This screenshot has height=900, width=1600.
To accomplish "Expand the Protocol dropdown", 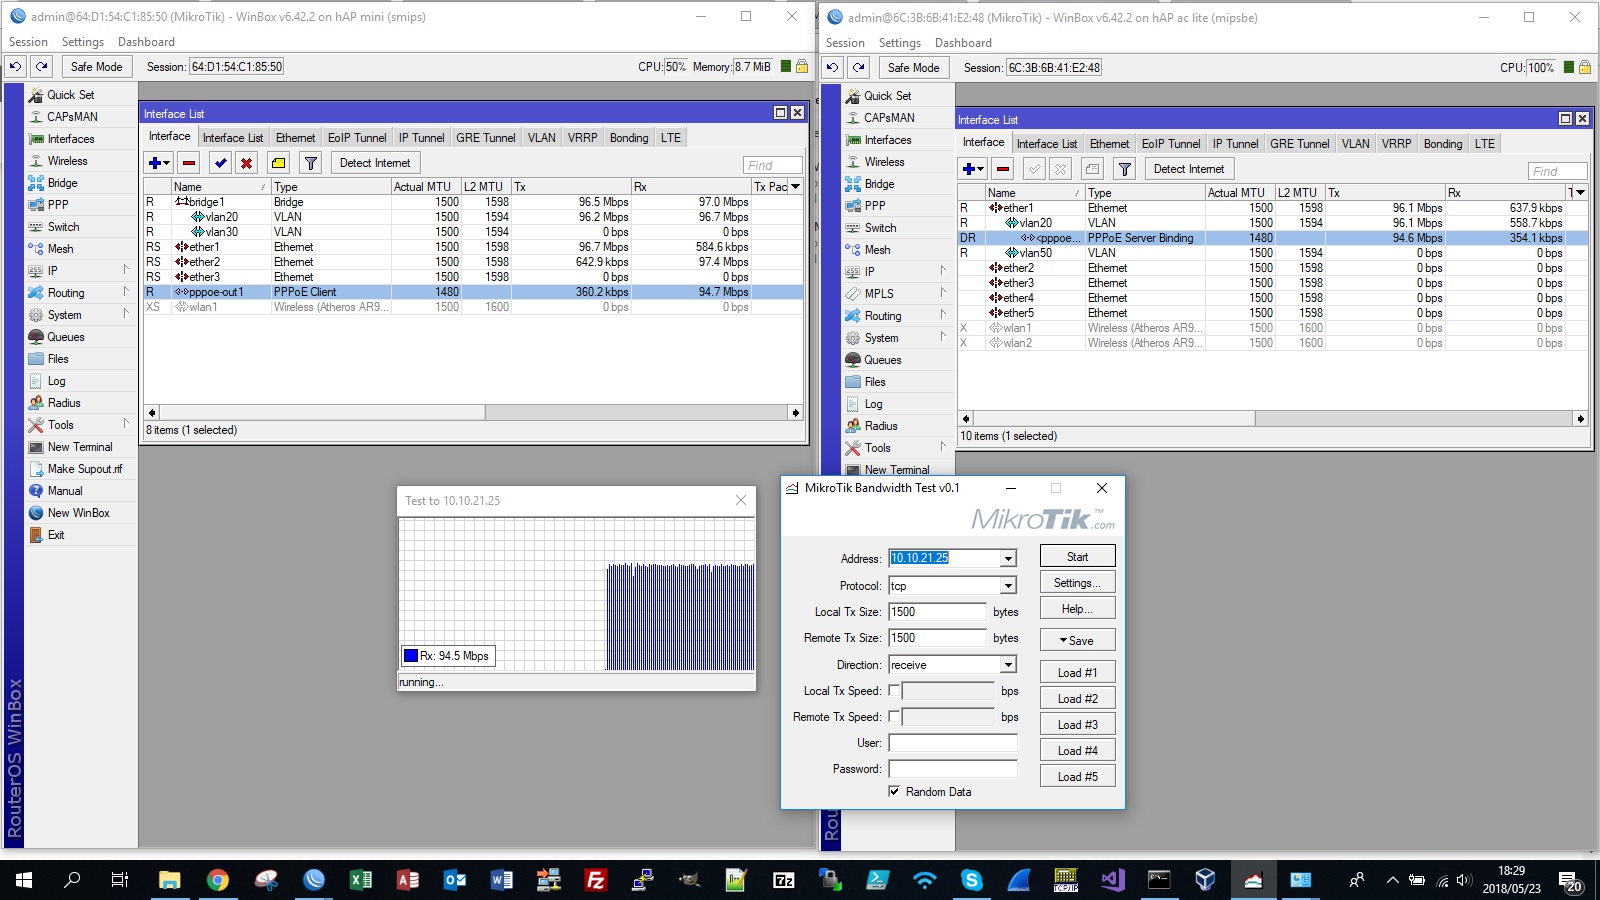I will (1008, 586).
